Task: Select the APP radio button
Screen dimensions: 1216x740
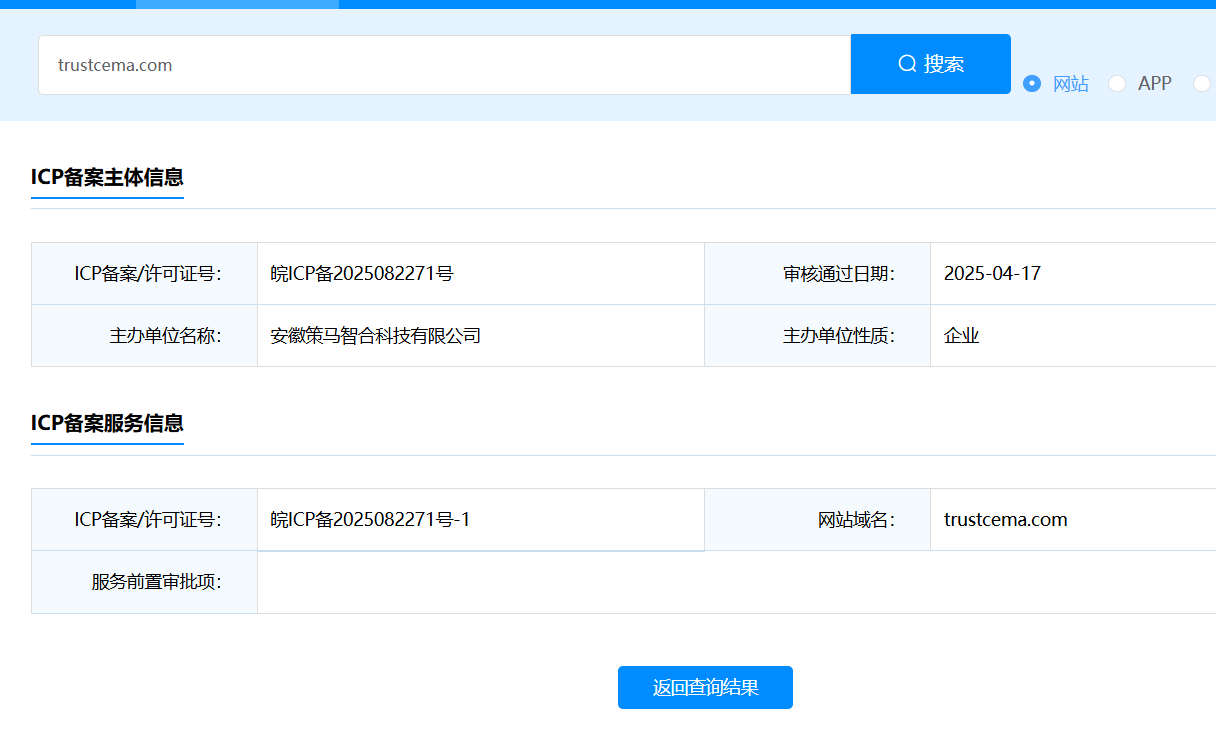Action: point(1117,84)
